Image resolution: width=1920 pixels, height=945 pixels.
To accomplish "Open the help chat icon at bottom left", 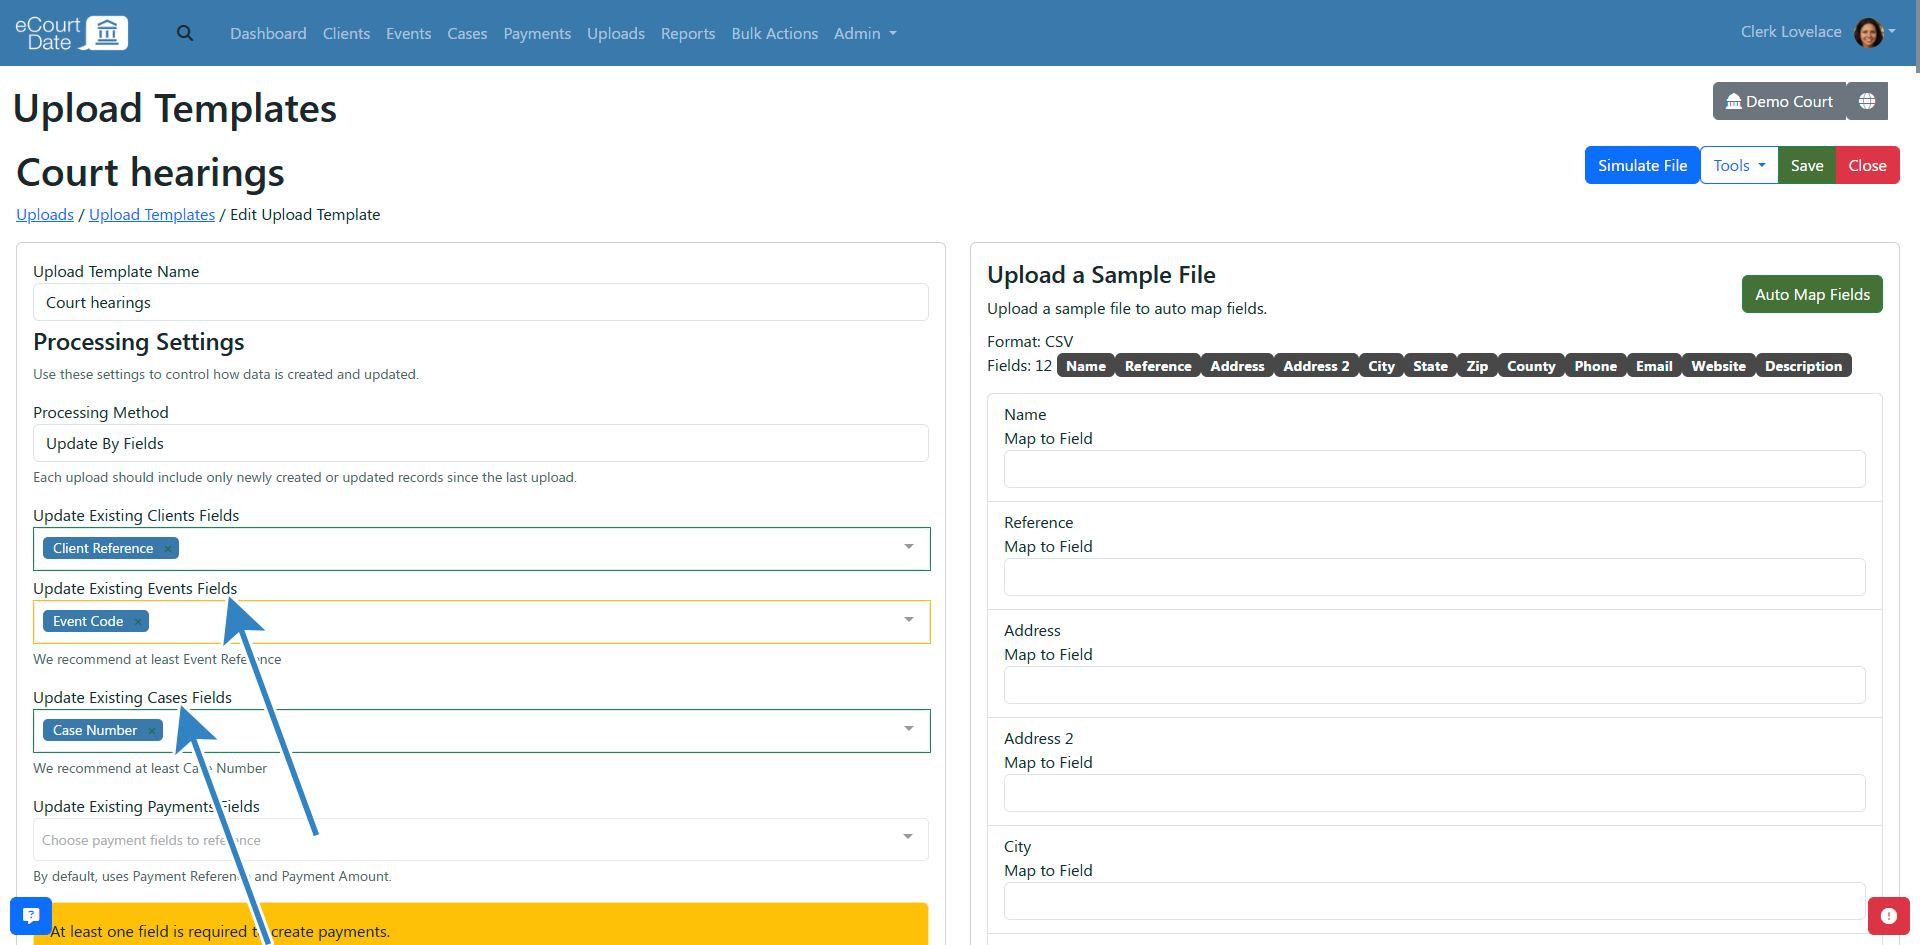I will [31, 915].
